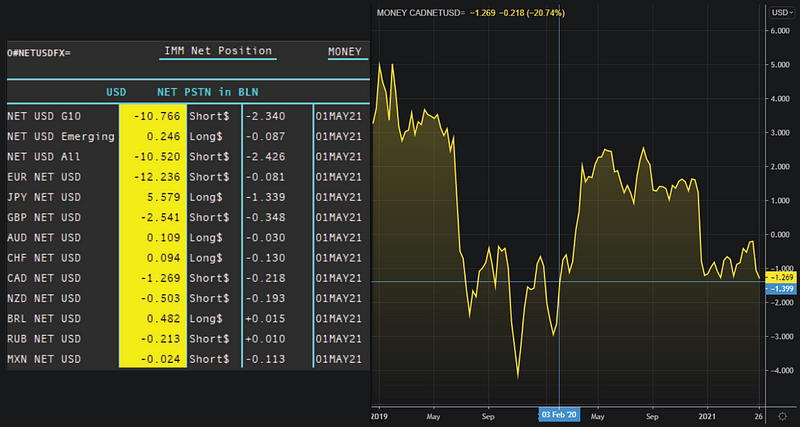Image resolution: width=800 pixels, height=427 pixels.
Task: Select the NET USD G10 row label
Action: tap(44, 116)
